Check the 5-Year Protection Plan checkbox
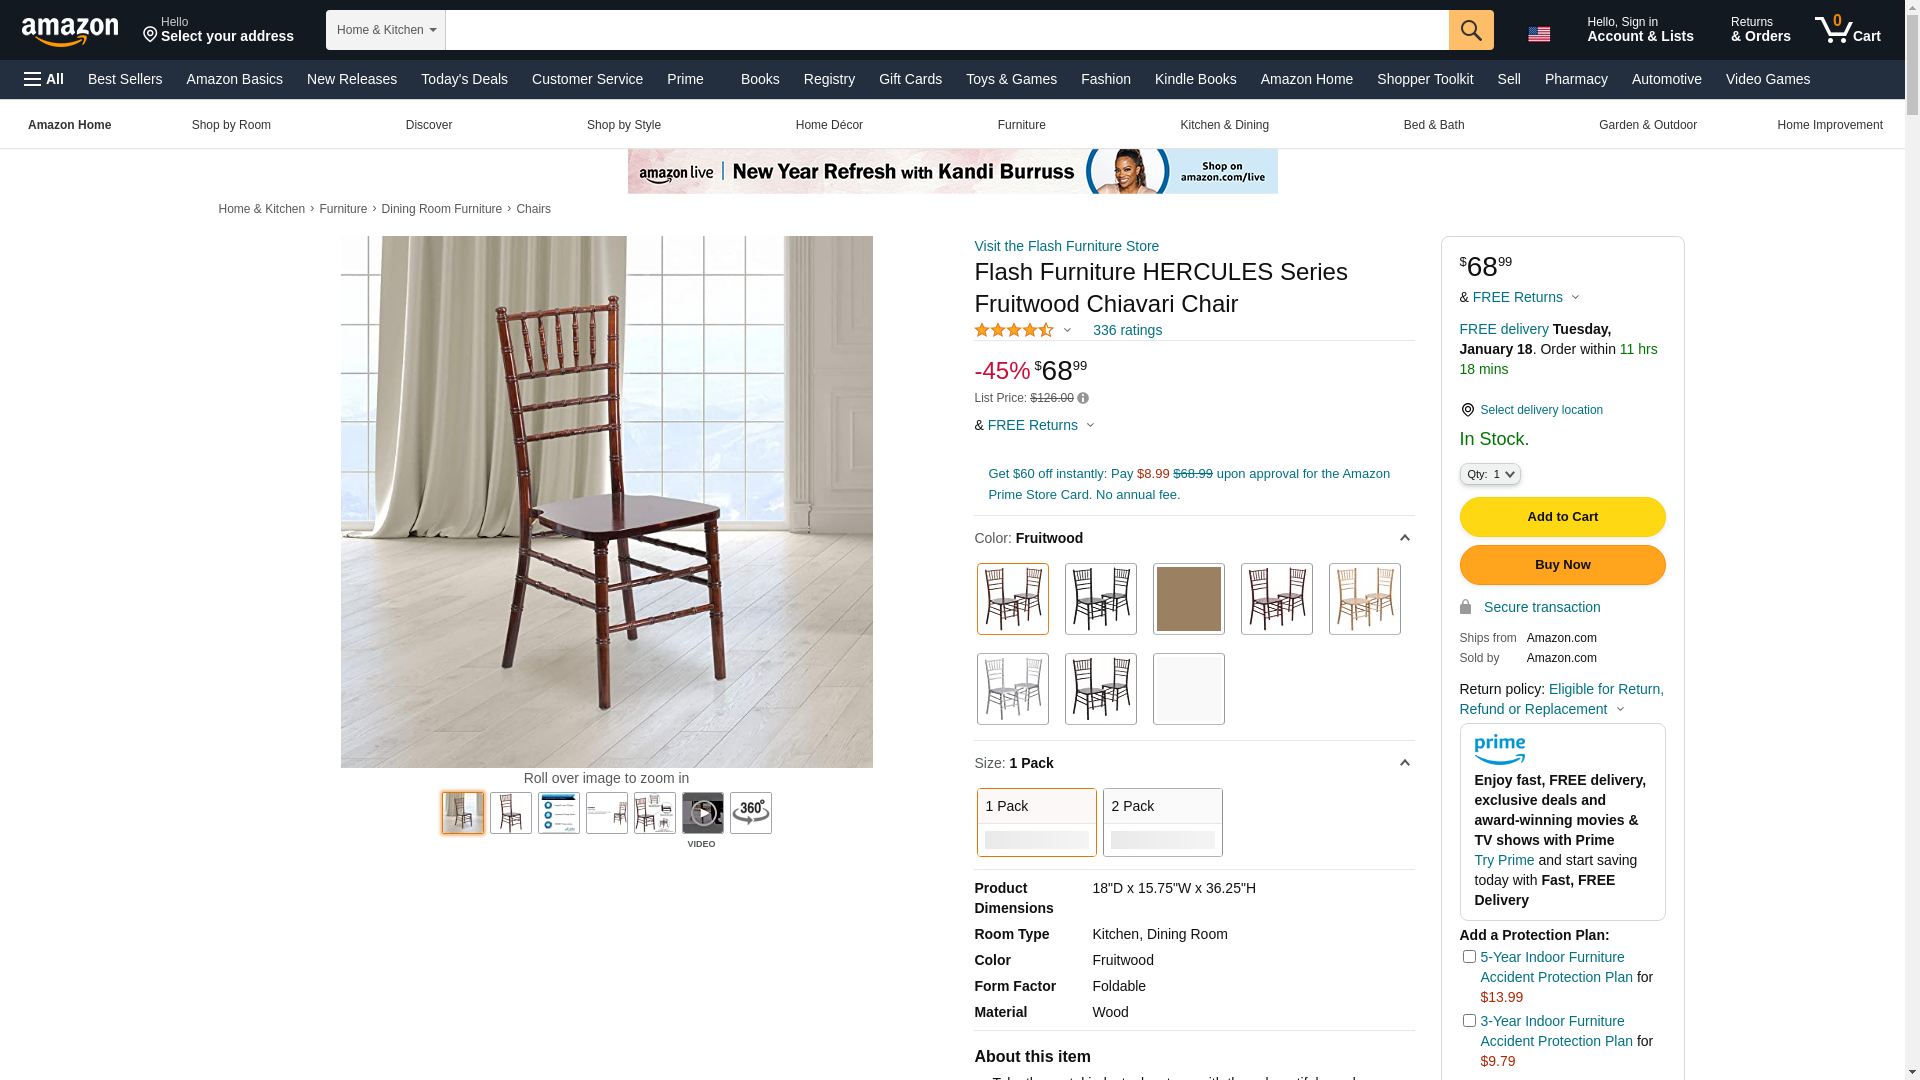 (x=1469, y=957)
